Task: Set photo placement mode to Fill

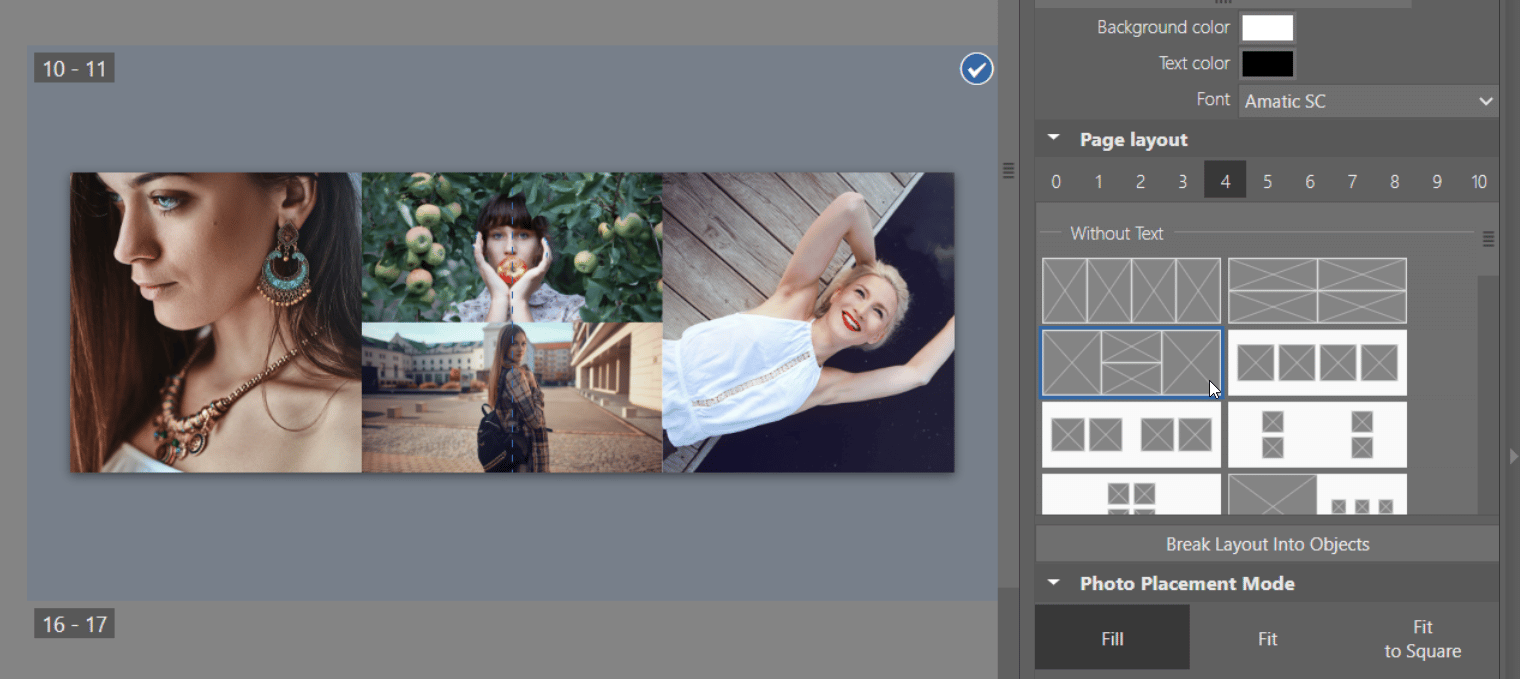Action: point(1112,638)
